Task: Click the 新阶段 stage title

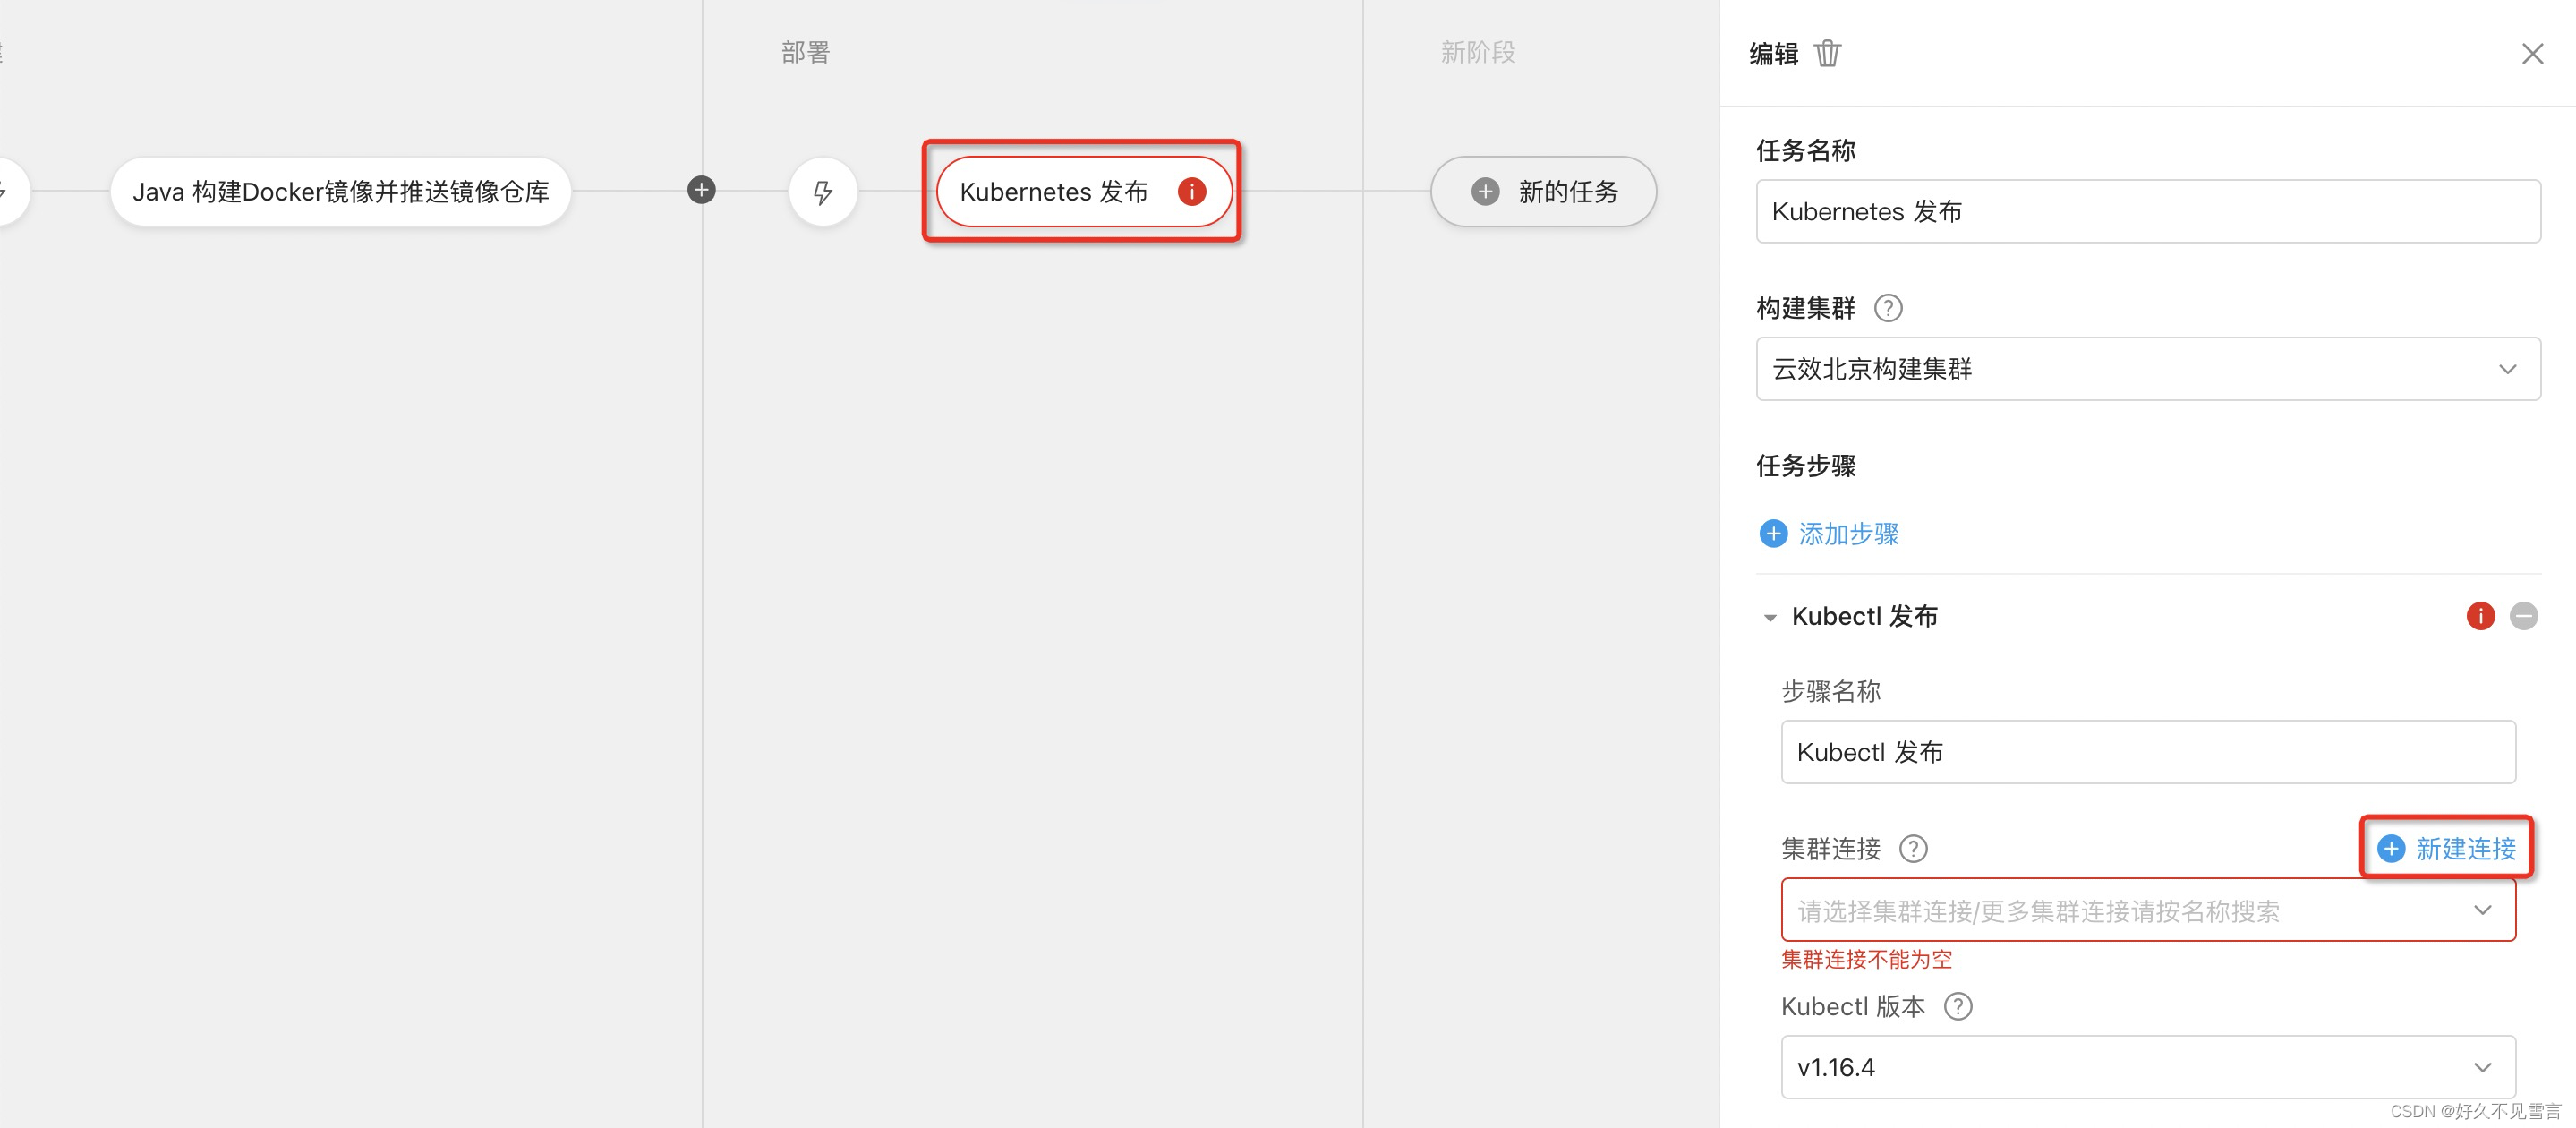Action: click(x=1478, y=53)
